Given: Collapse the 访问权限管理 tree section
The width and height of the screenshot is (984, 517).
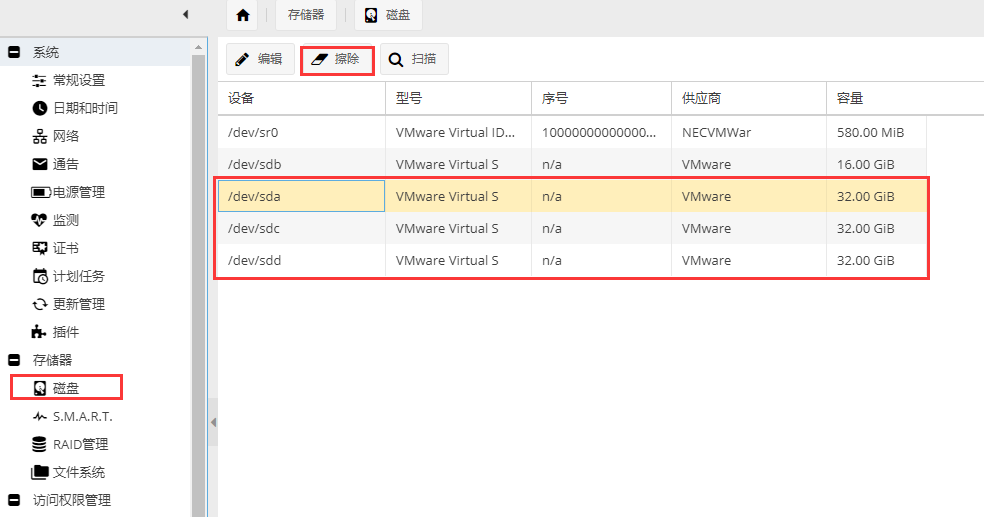Looking at the screenshot, I should [x=14, y=500].
